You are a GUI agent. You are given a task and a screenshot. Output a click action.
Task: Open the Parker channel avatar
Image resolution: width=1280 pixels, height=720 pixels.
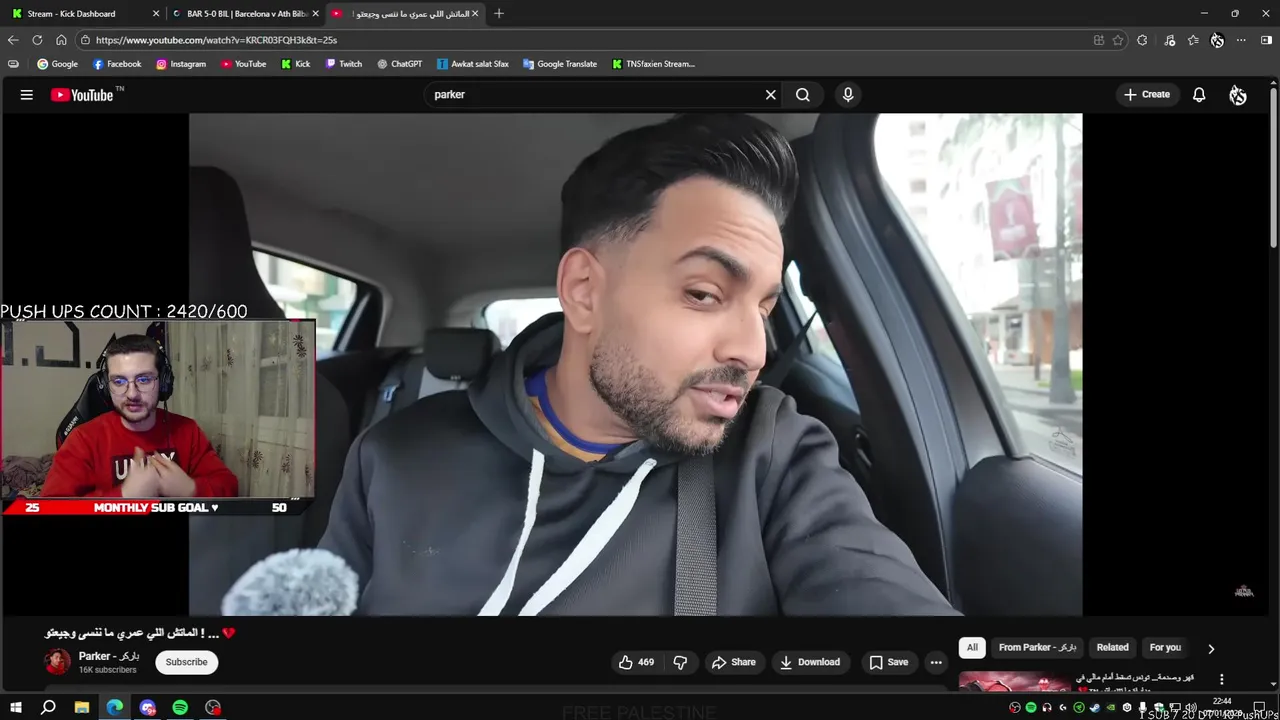[58, 662]
